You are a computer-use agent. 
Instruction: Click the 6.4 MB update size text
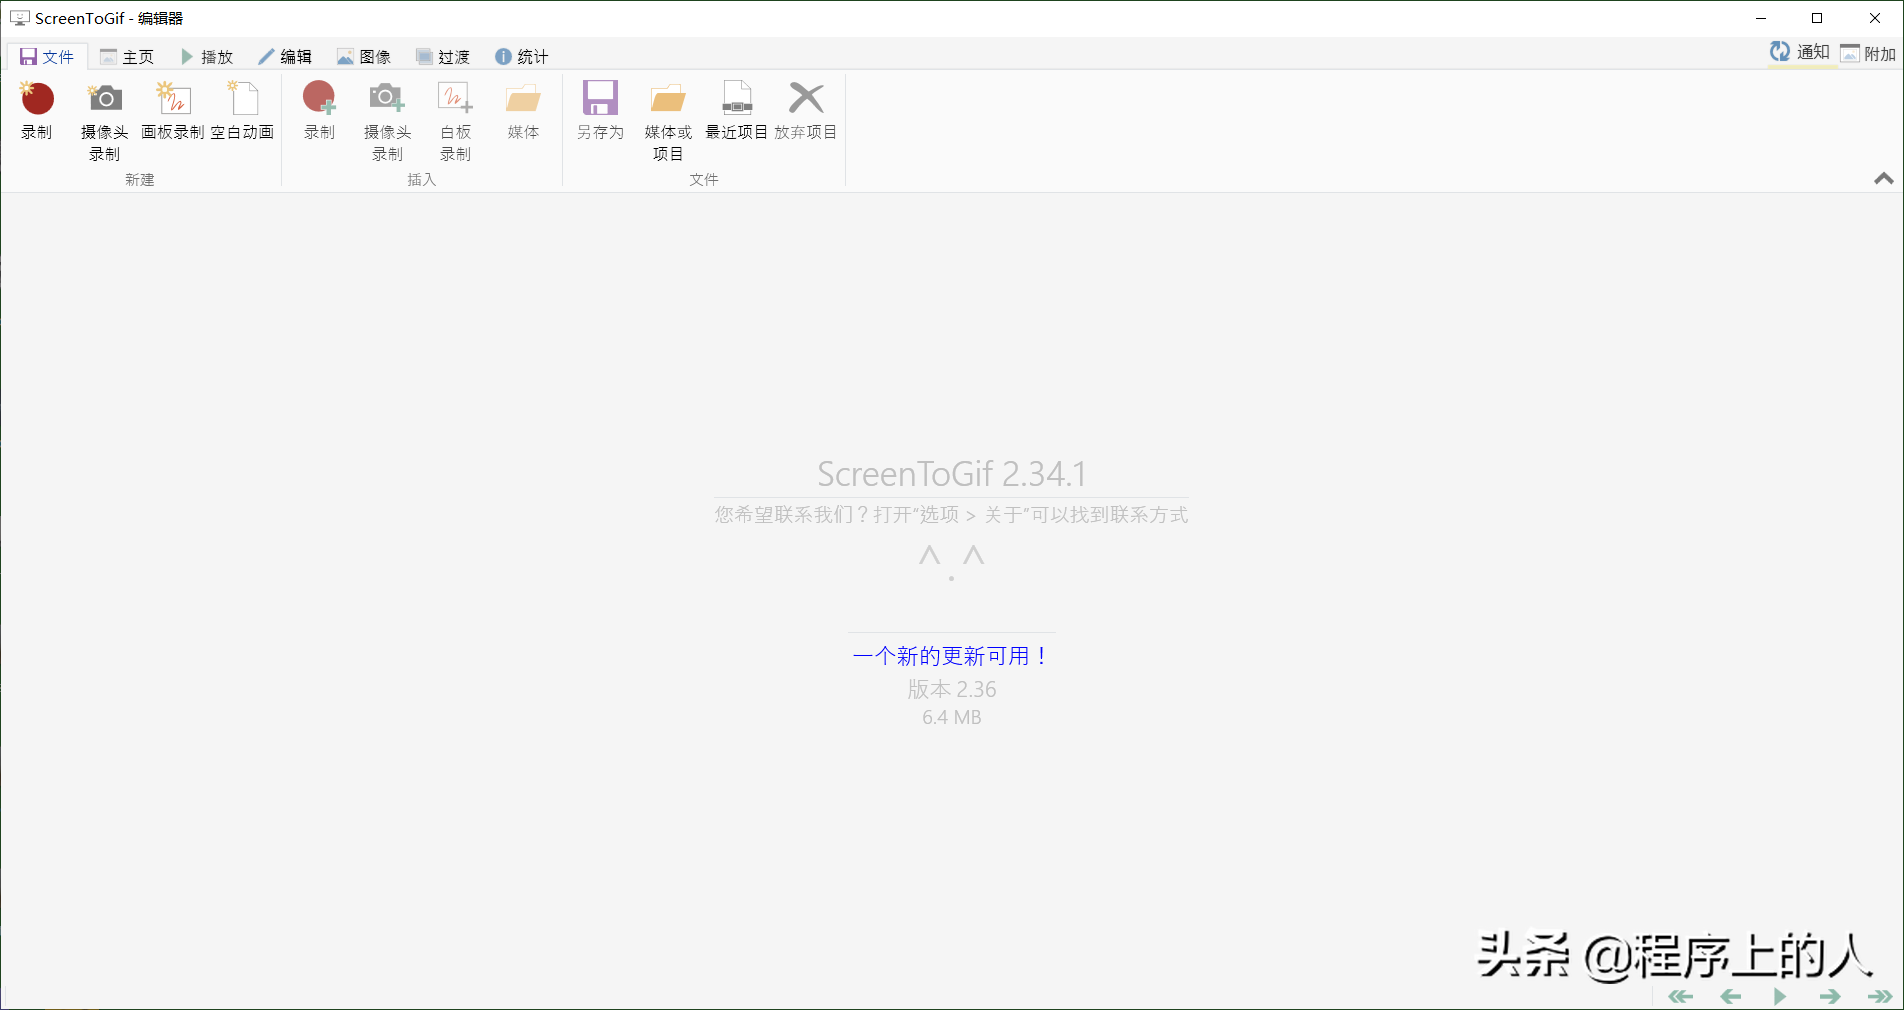point(952,717)
